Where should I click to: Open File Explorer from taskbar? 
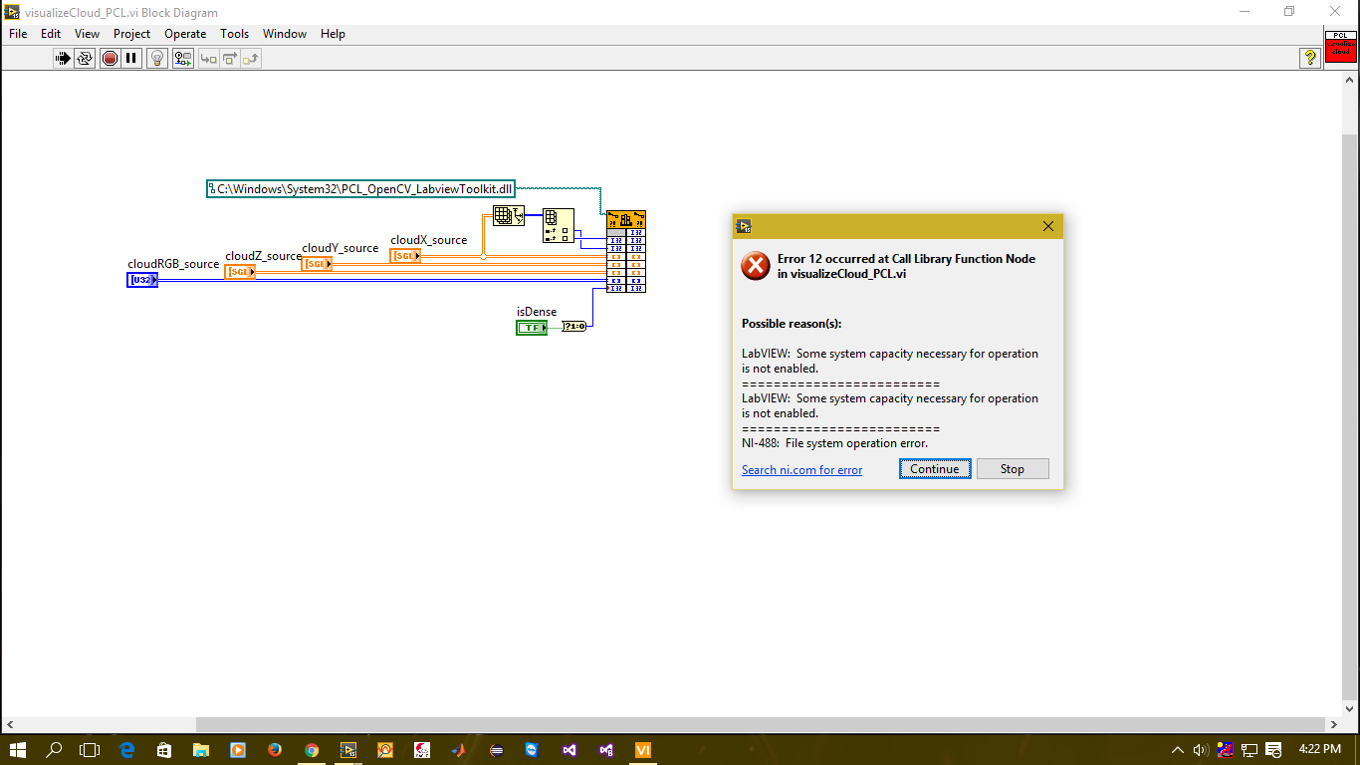tap(200, 749)
